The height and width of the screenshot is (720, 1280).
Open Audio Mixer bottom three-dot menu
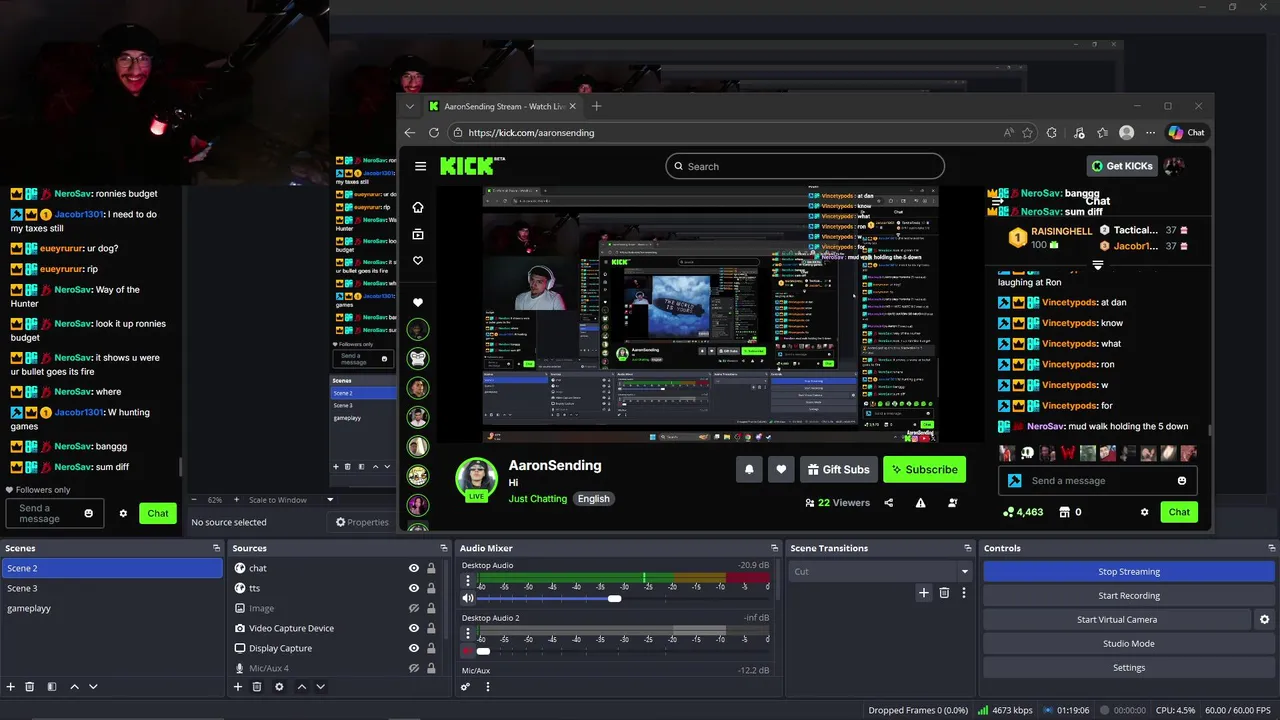[488, 687]
